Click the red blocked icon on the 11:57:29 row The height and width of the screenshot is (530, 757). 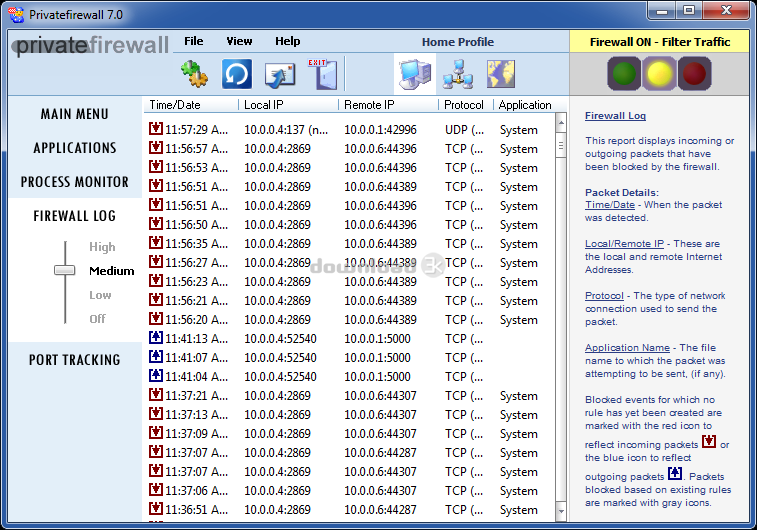pos(156,129)
